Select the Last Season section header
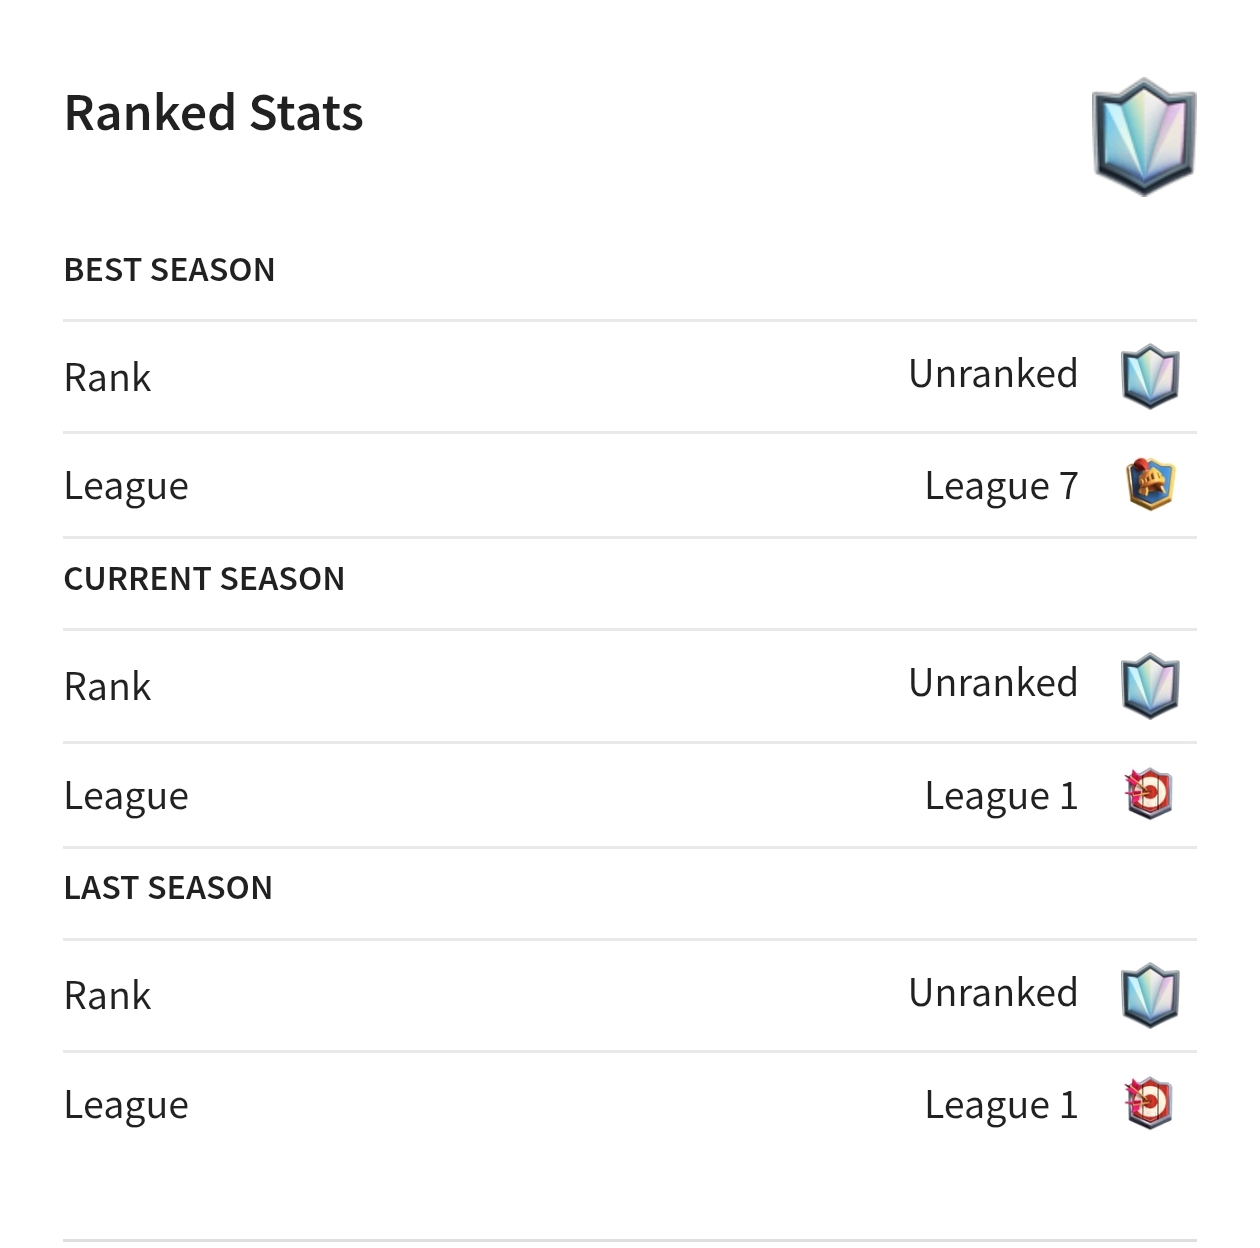The height and width of the screenshot is (1248, 1260). tap(168, 888)
